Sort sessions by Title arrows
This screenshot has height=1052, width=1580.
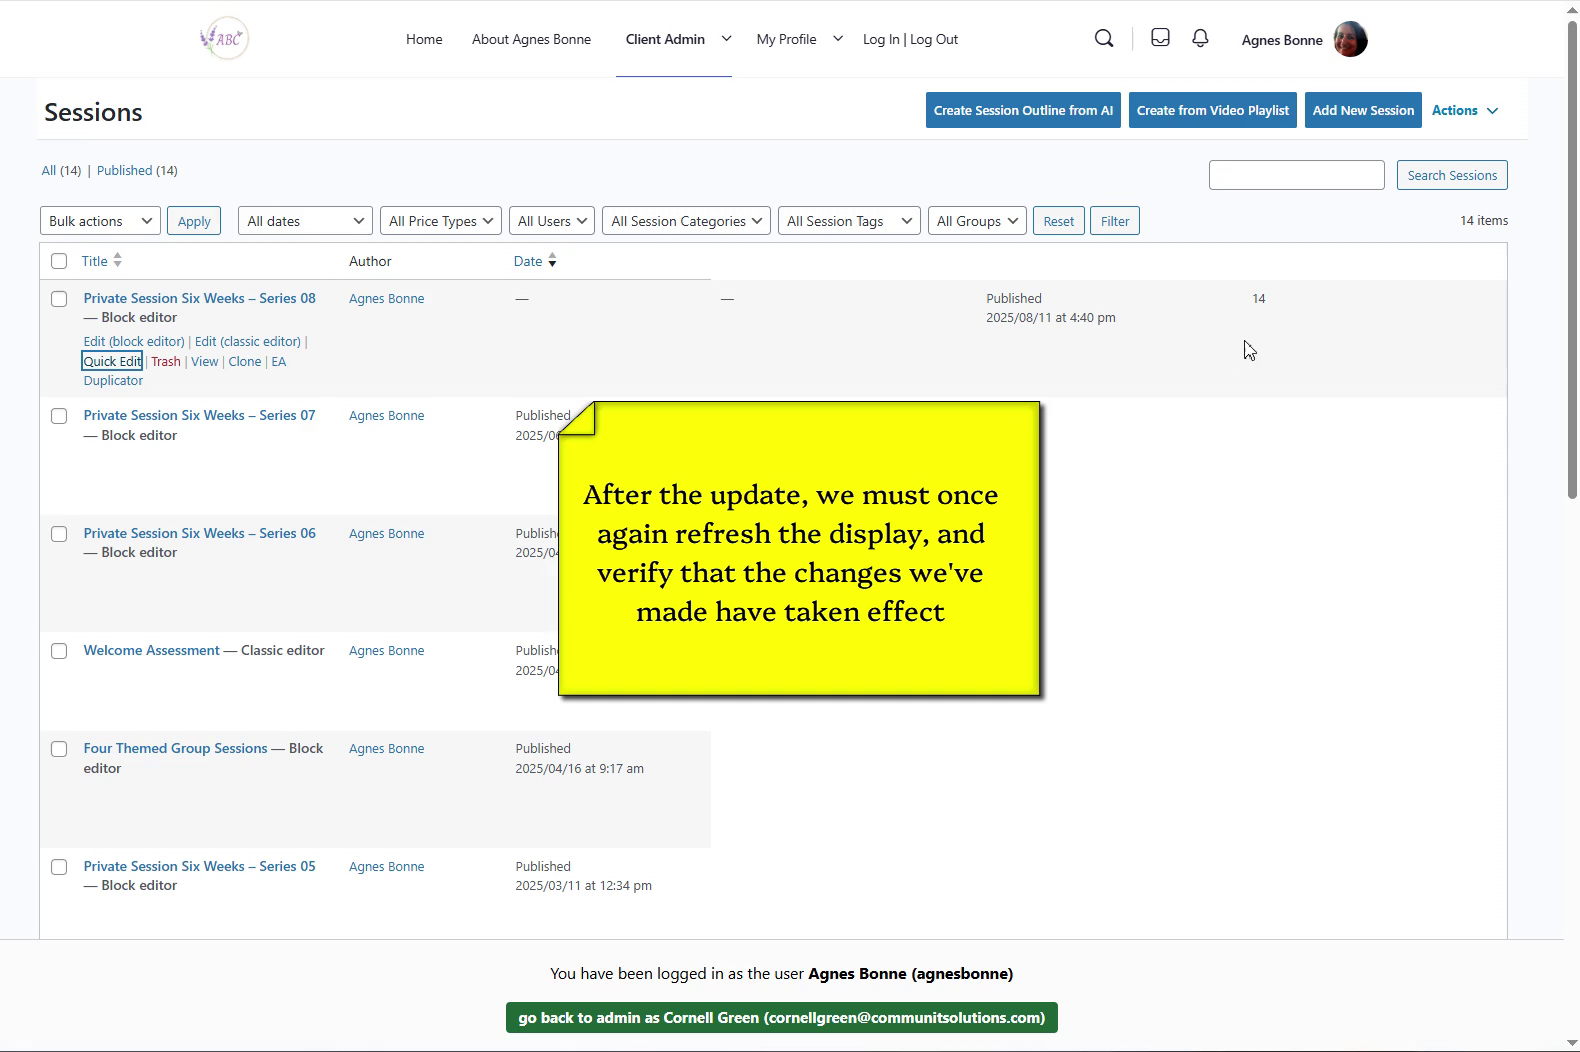tap(118, 261)
